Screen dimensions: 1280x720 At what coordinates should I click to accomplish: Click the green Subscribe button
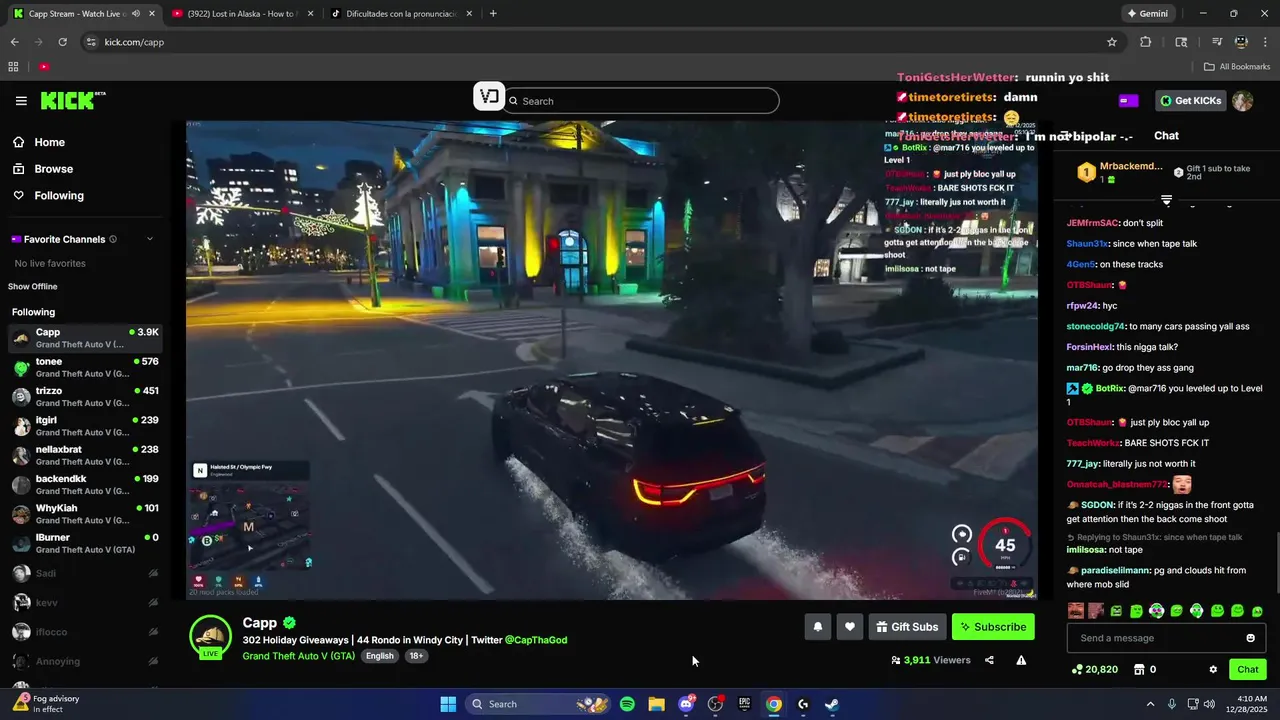[x=993, y=627]
